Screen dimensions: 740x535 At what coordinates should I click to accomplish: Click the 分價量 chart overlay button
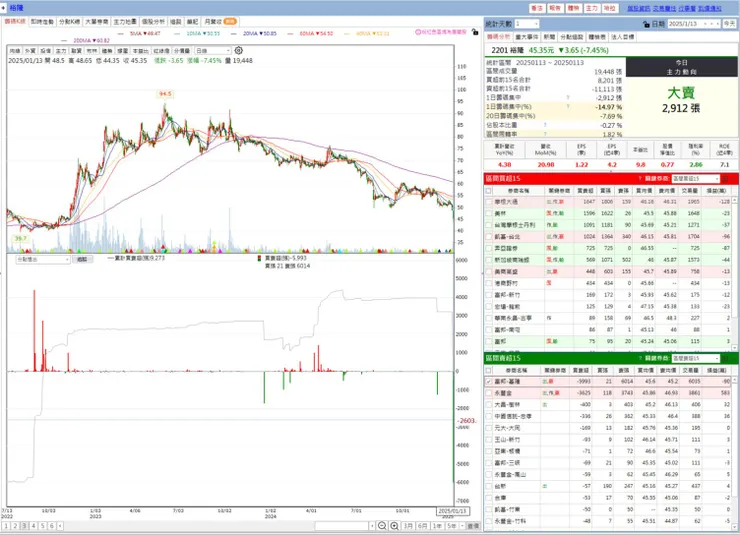[x=182, y=50]
